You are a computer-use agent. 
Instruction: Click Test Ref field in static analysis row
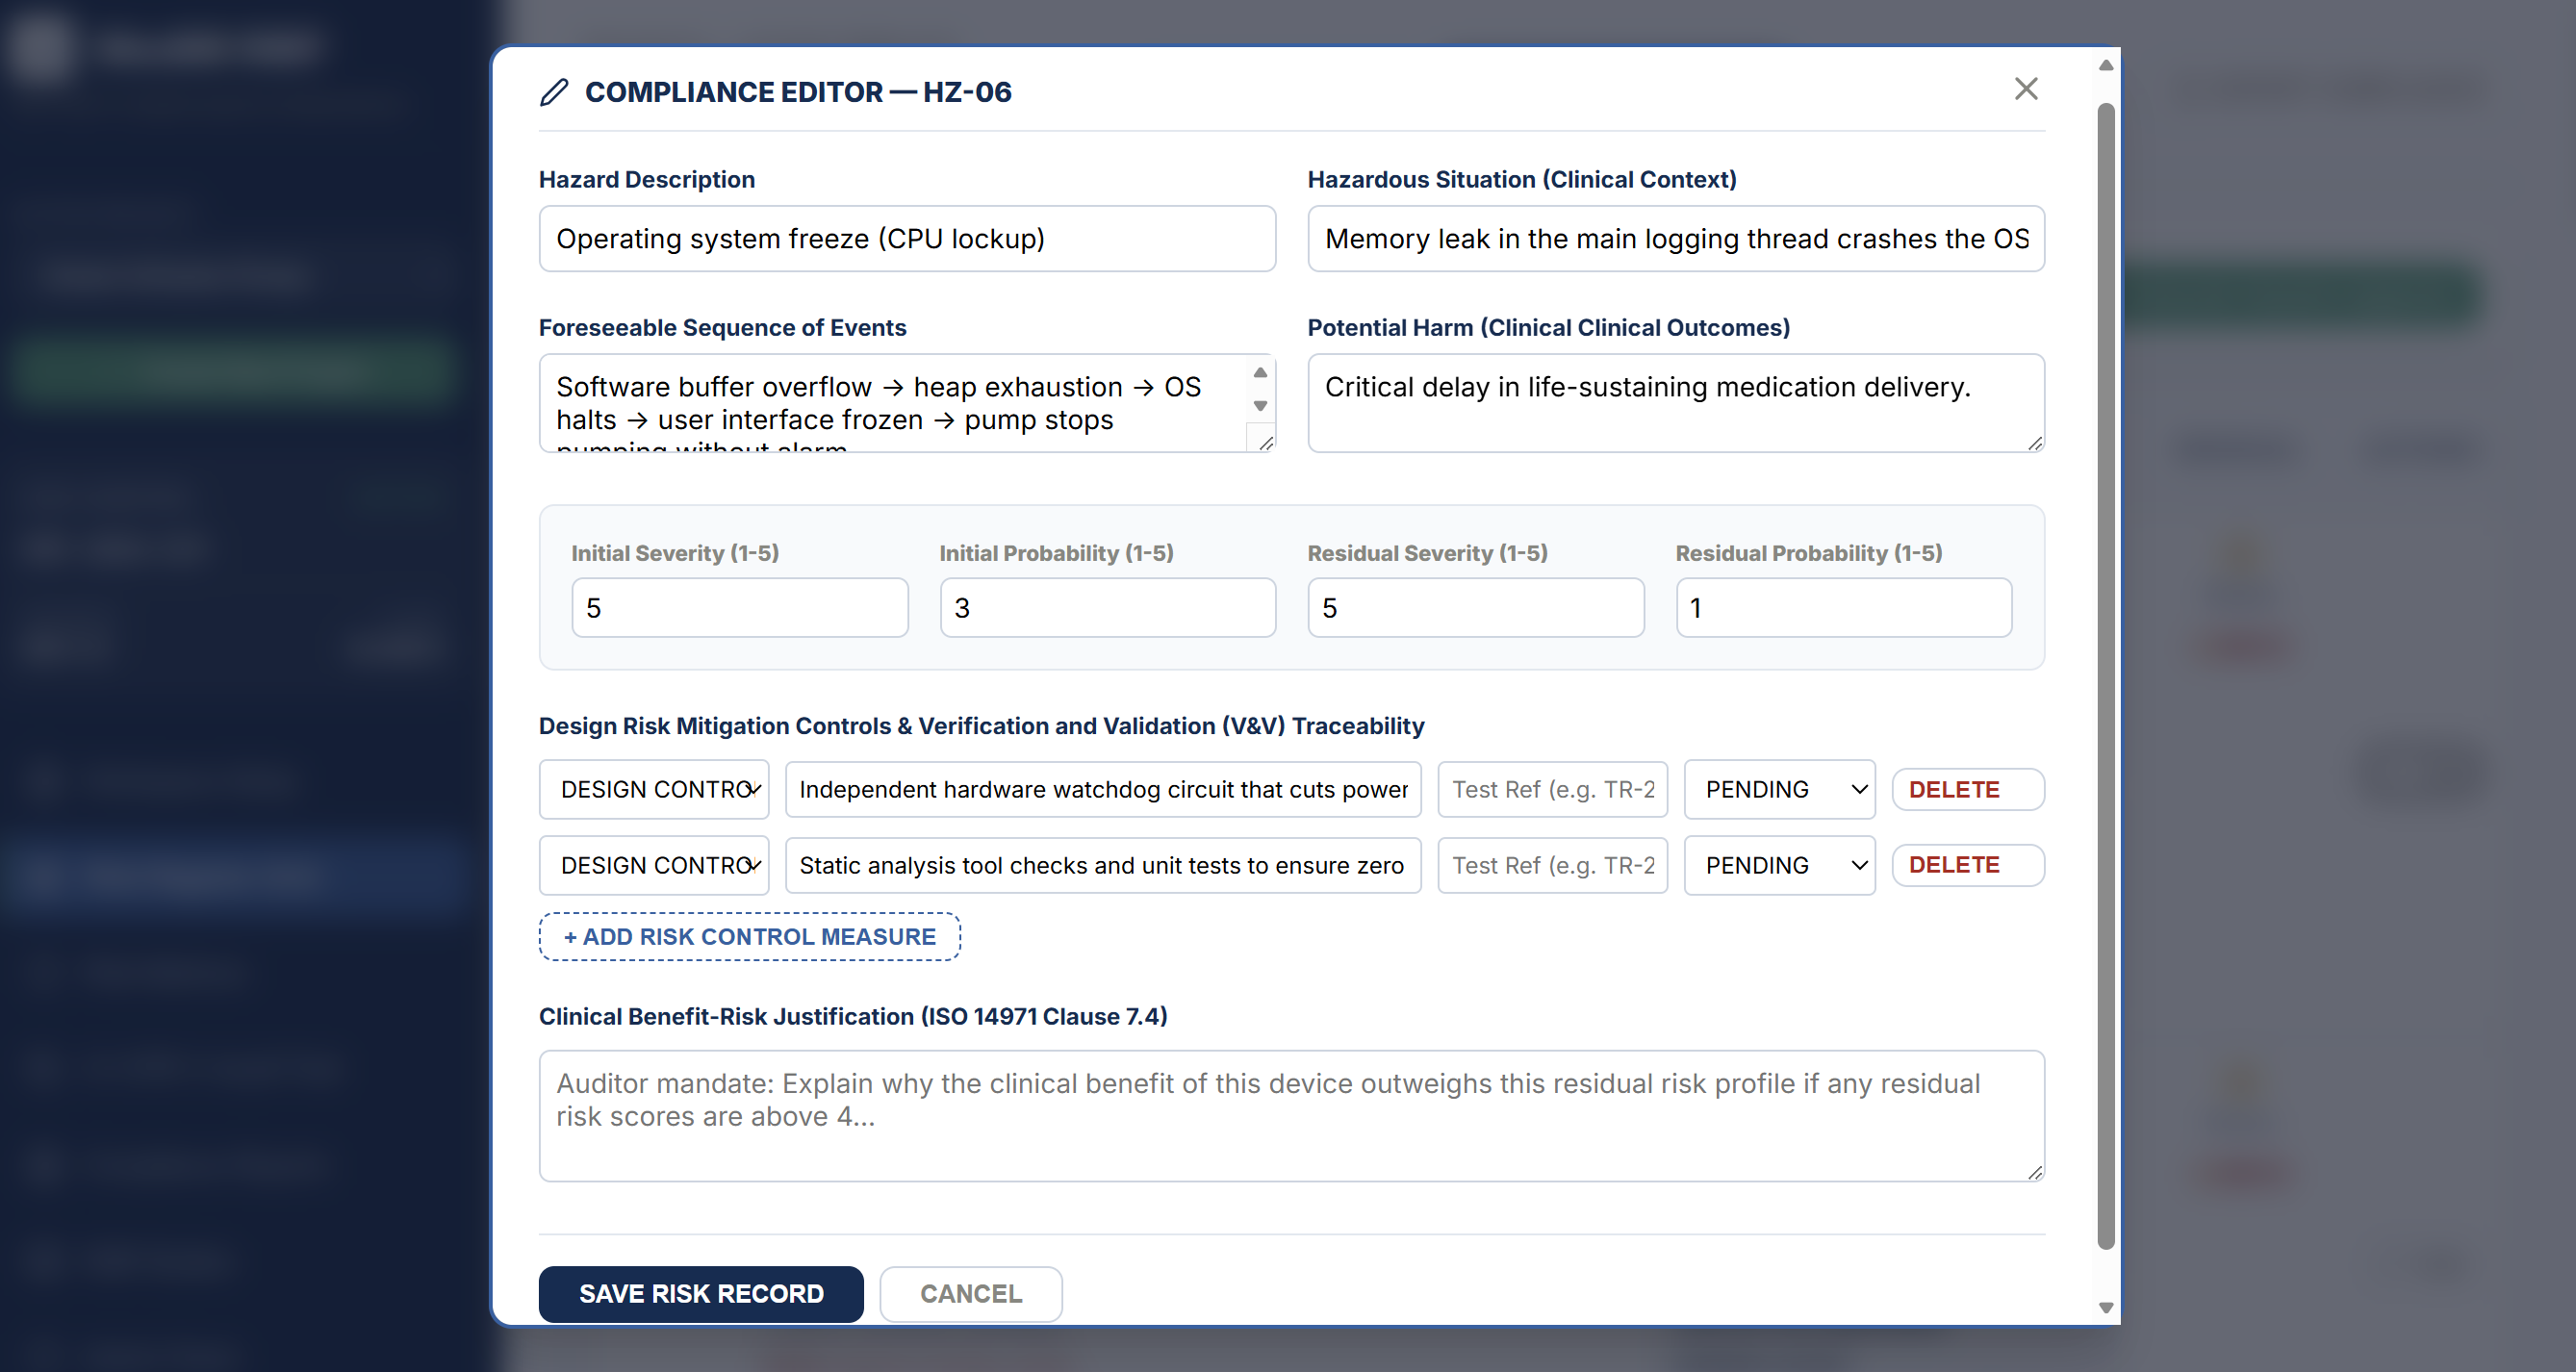coord(1553,866)
